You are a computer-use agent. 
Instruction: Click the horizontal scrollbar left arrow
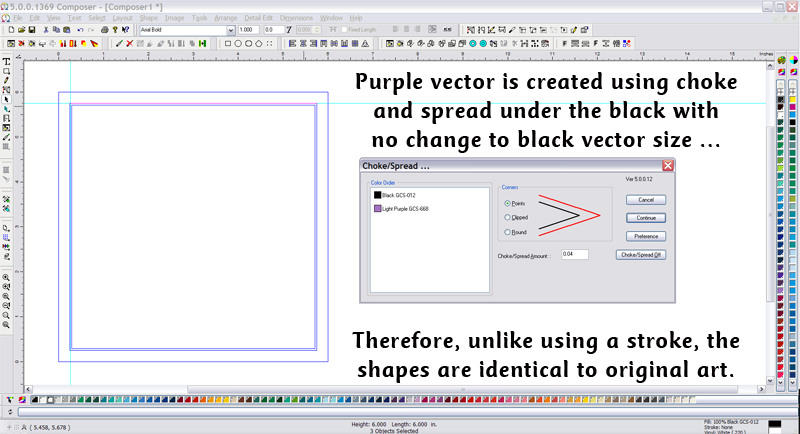[29, 389]
